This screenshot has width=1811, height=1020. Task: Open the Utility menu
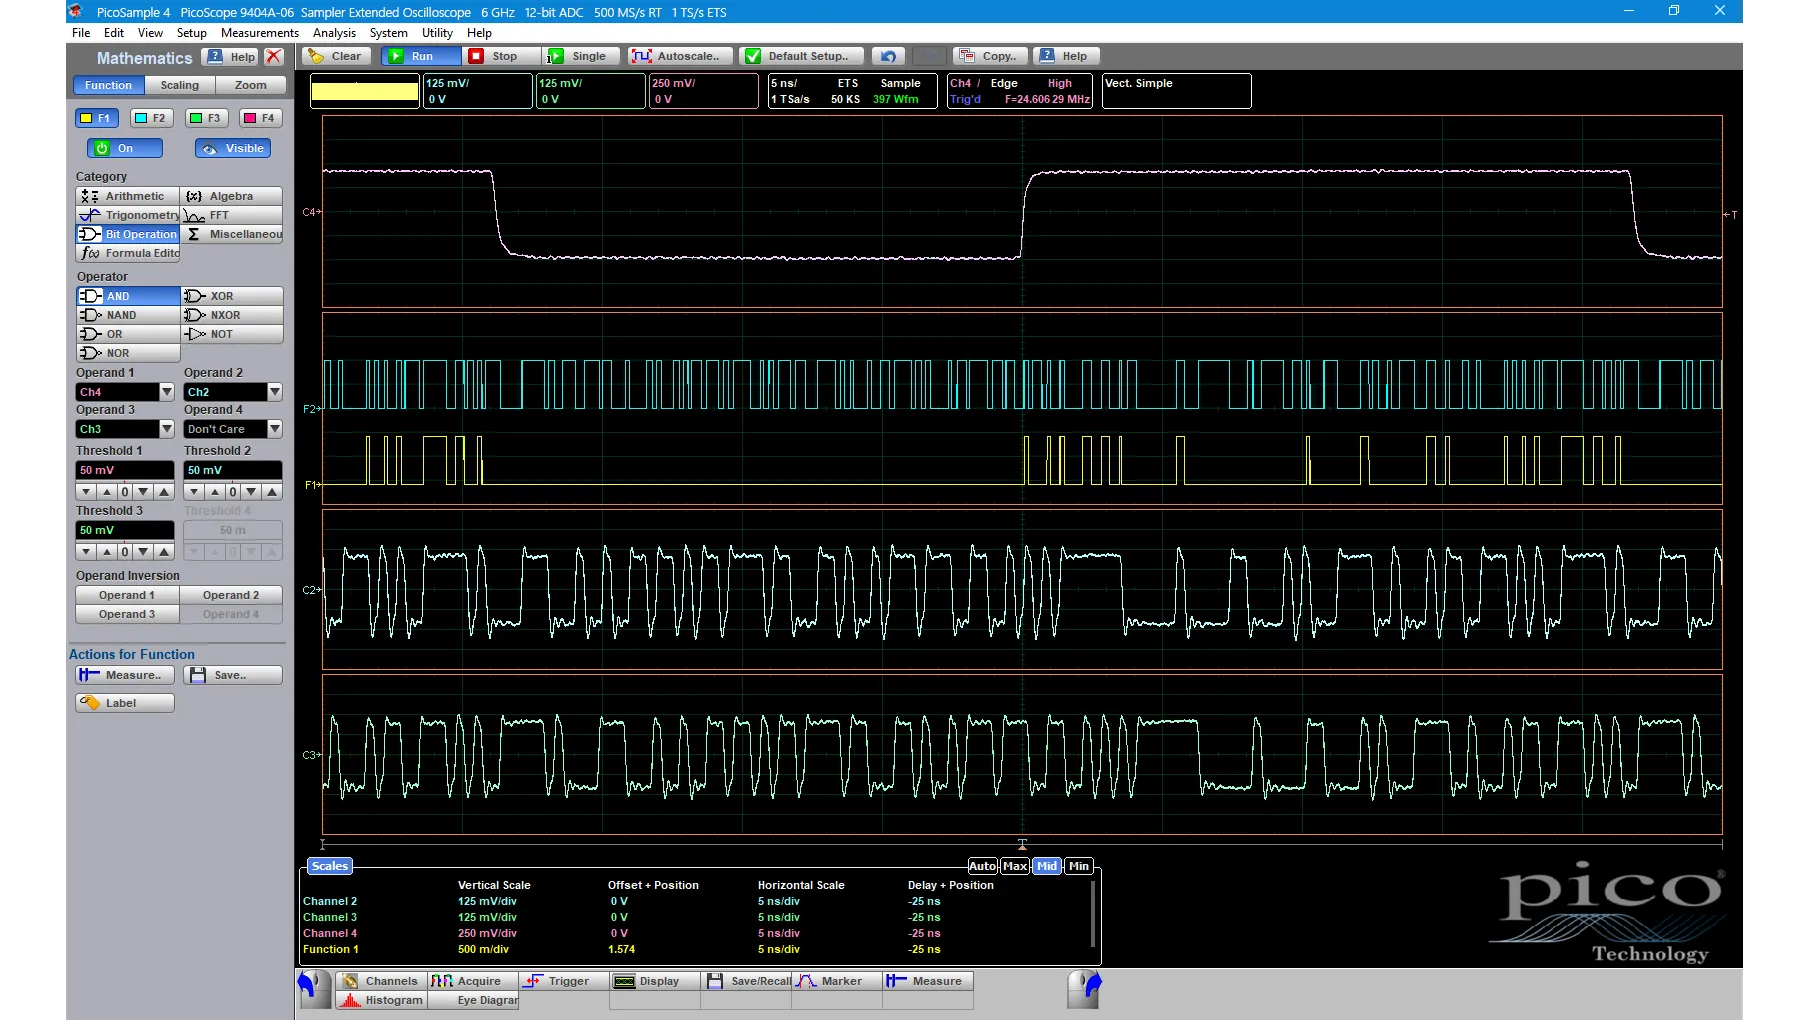click(x=437, y=33)
